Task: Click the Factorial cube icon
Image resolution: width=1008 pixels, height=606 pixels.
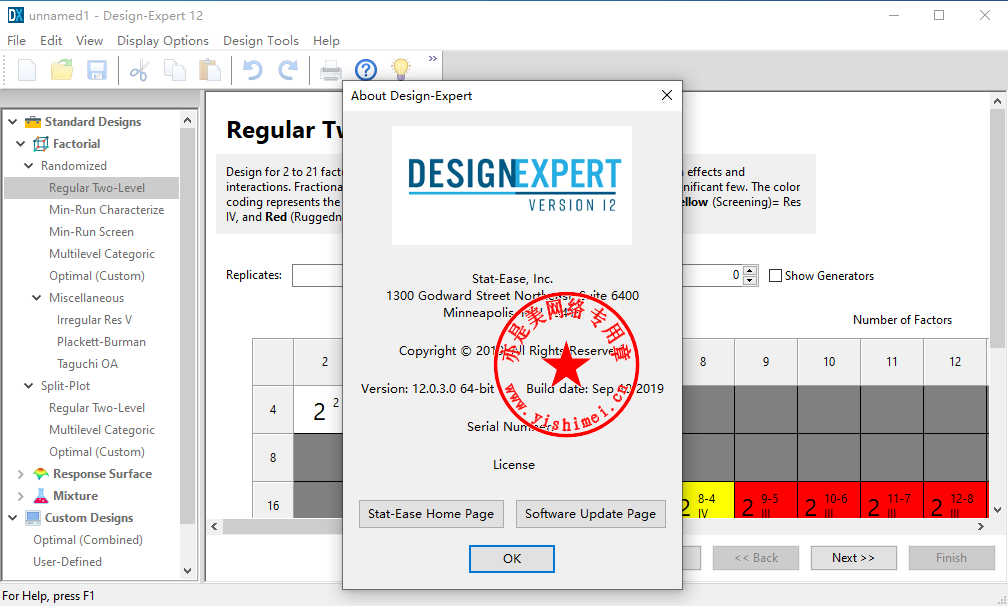Action: 40,144
